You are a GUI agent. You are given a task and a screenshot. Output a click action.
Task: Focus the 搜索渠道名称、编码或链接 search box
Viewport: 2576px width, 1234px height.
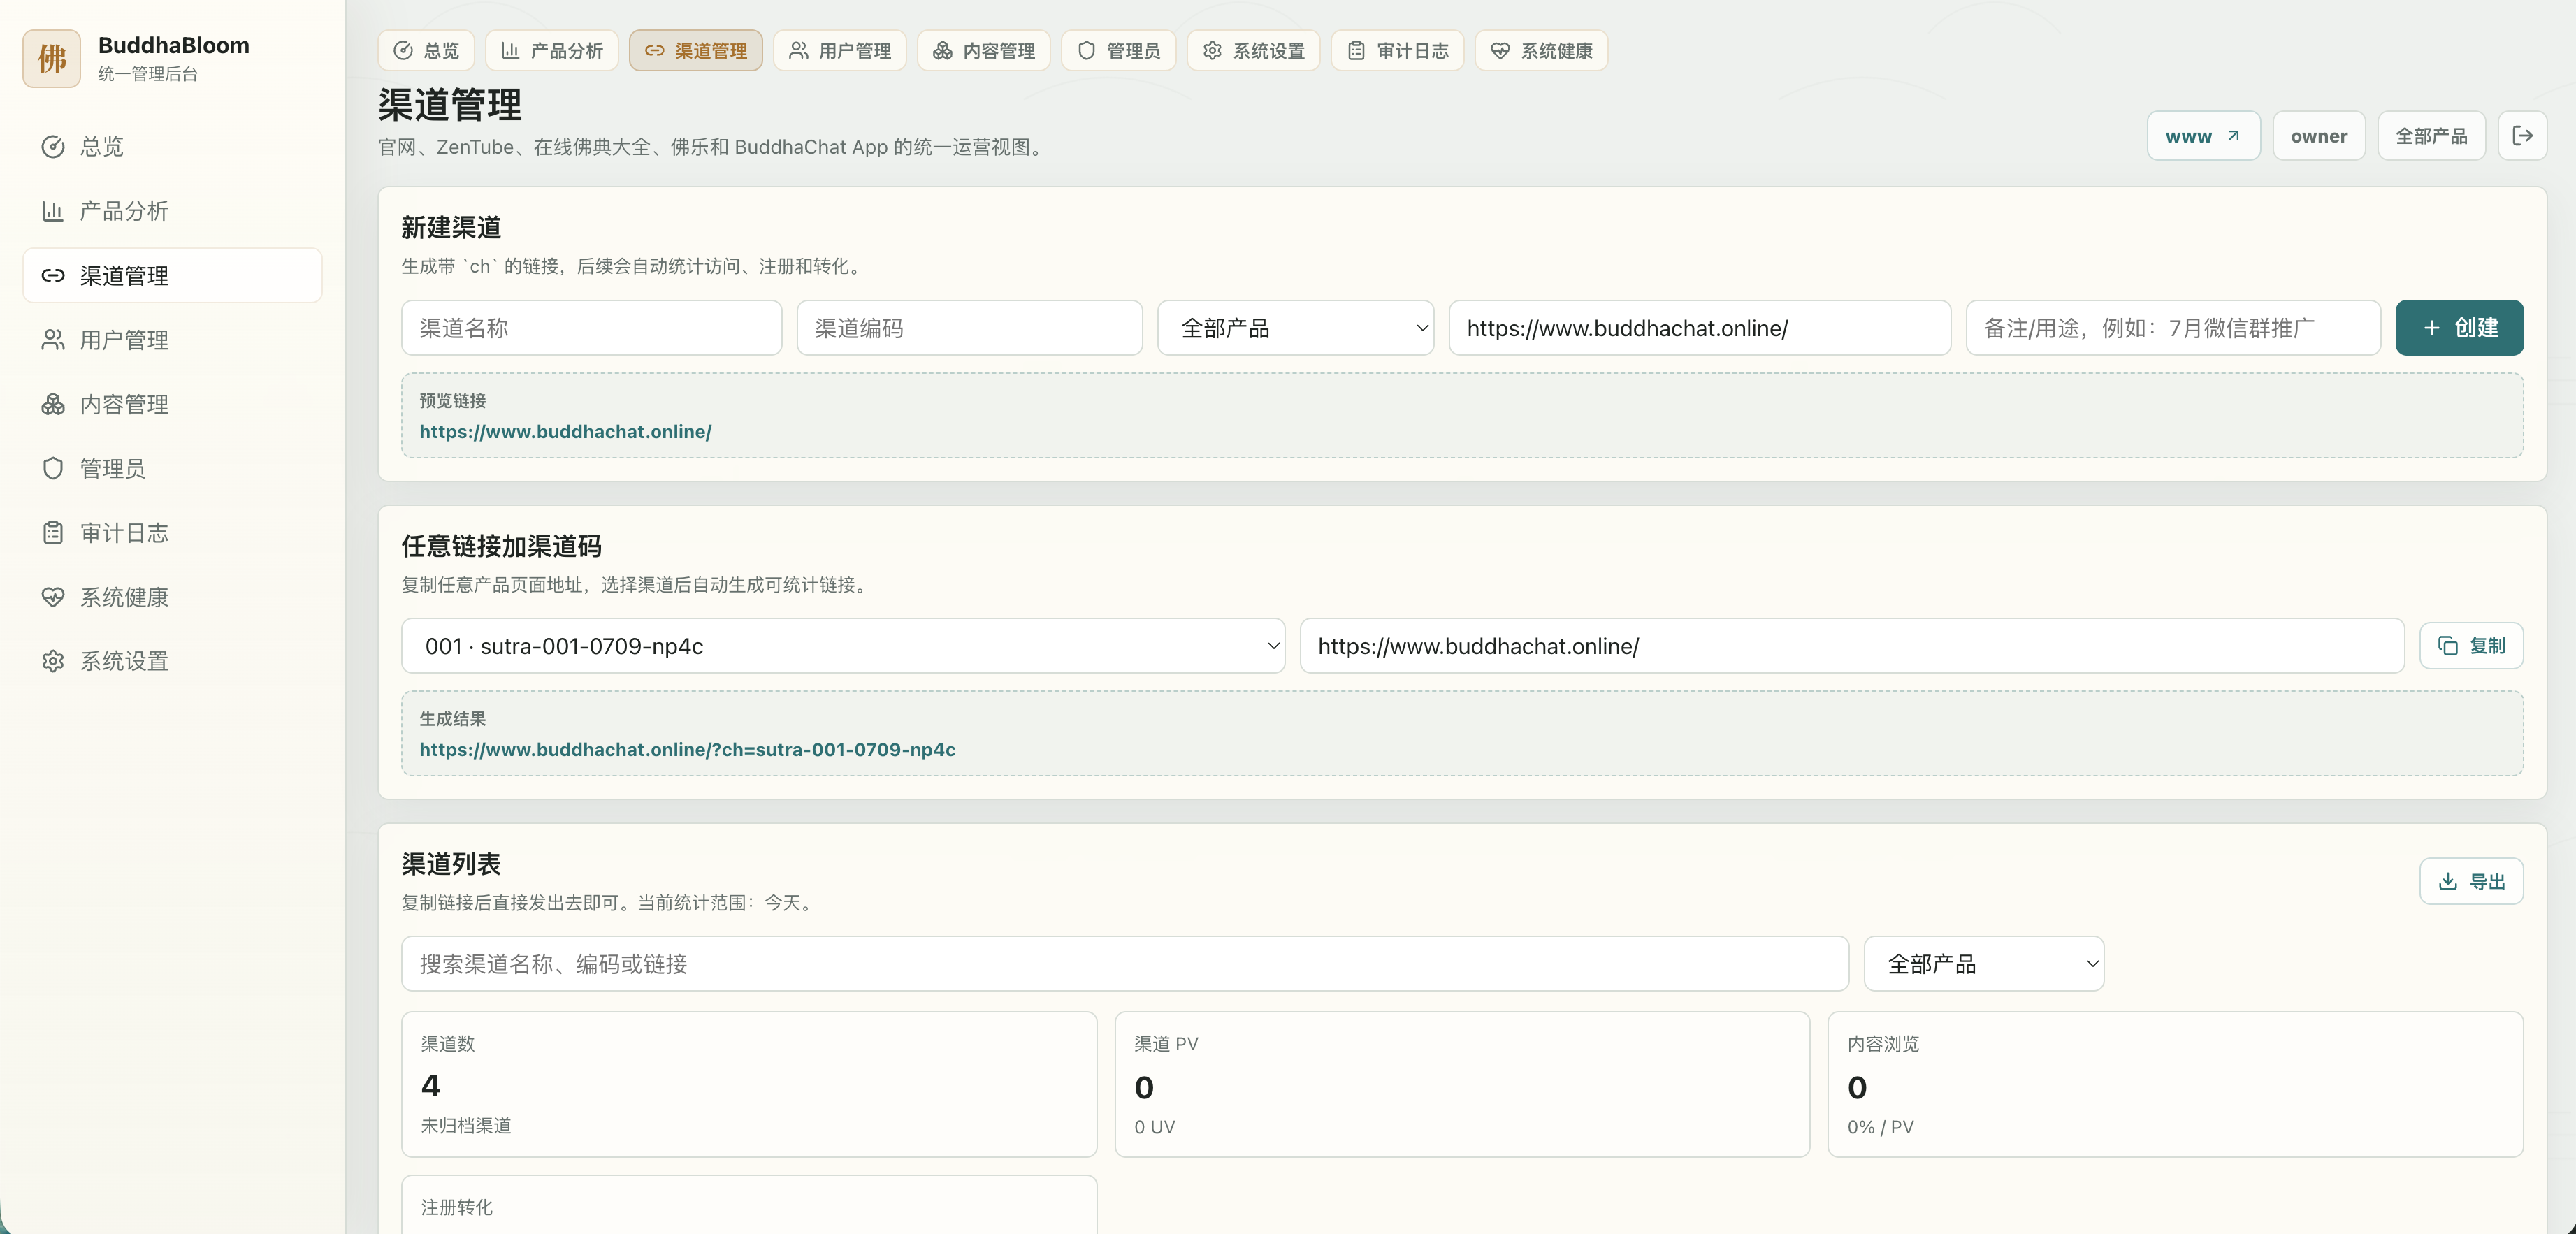1125,964
